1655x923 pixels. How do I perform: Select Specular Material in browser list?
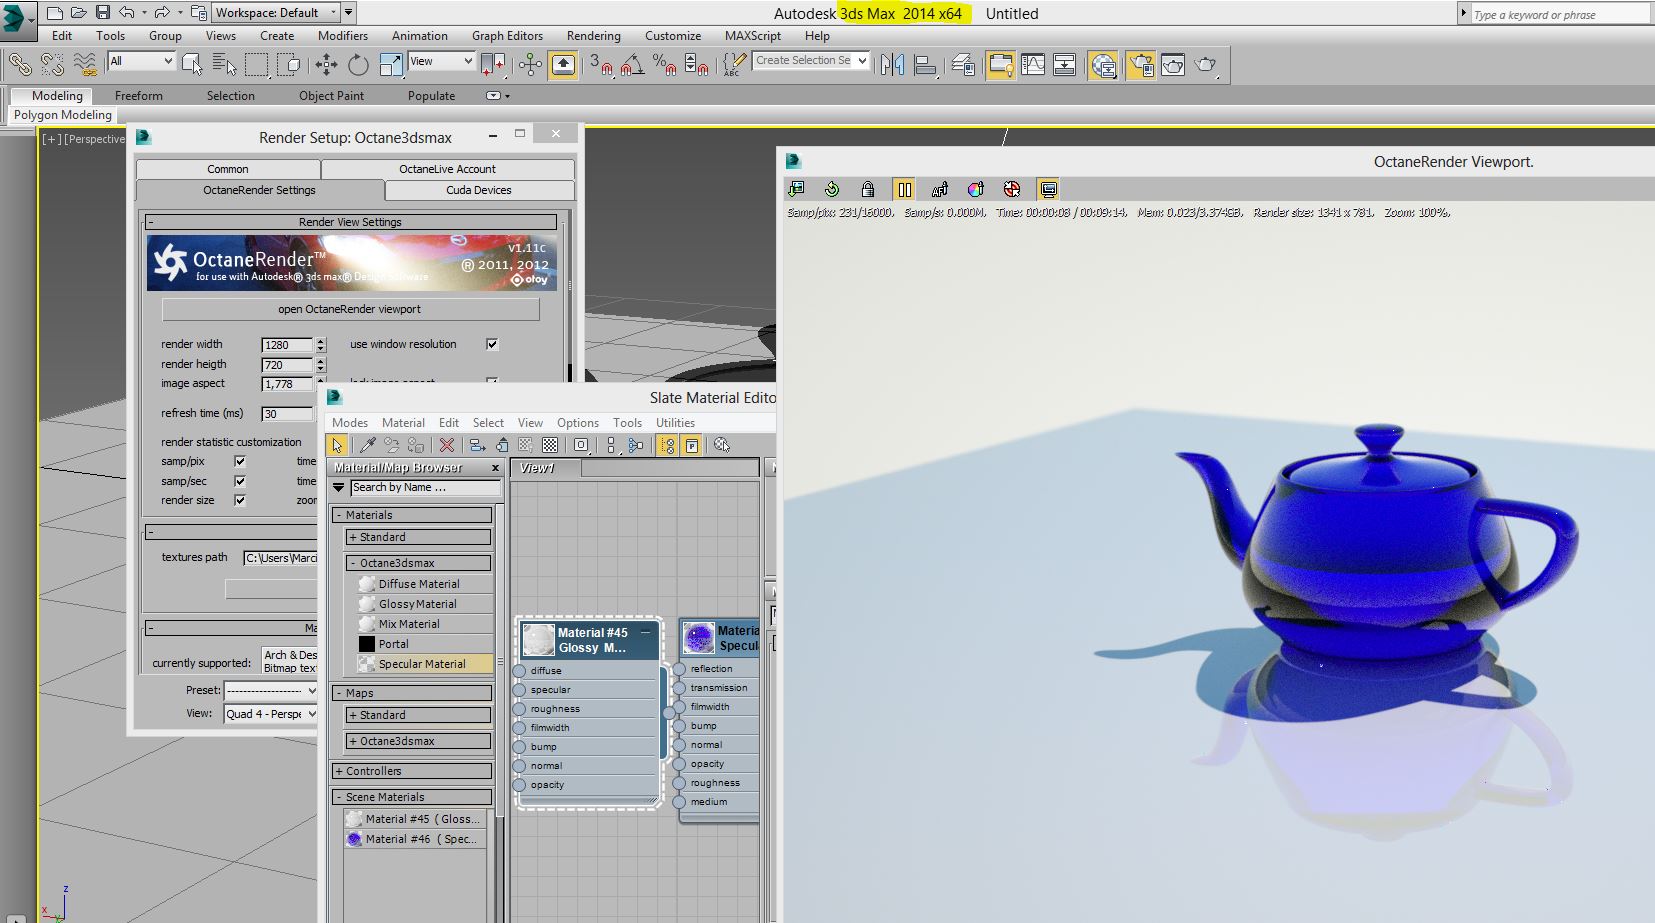425,664
